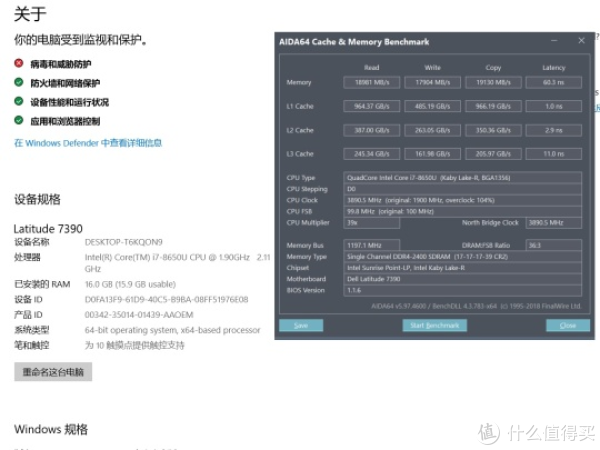Click Motherboard Dell Latitude 7390 field
The height and width of the screenshot is (450, 600).
click(x=463, y=279)
